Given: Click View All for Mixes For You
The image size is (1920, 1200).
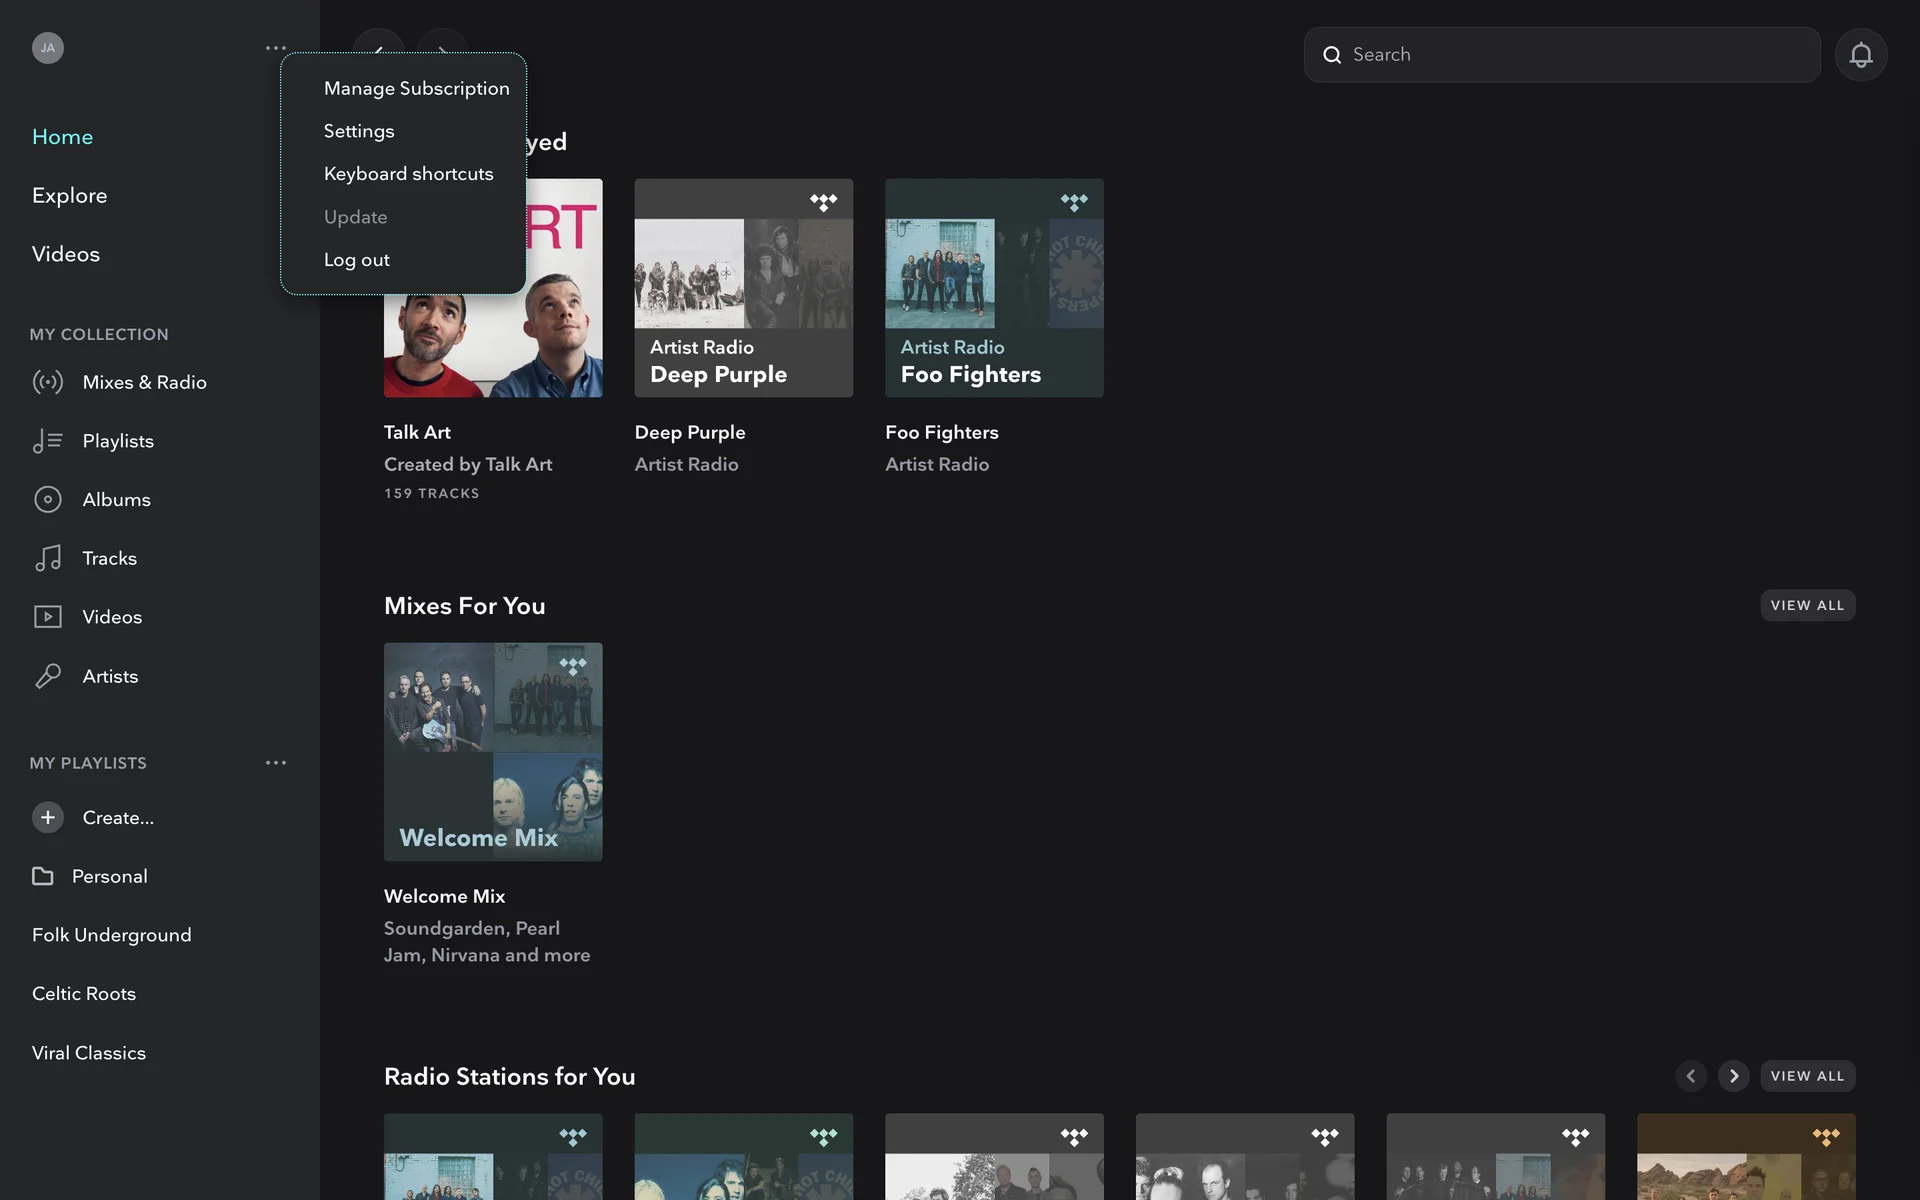Looking at the screenshot, I should [x=1806, y=605].
